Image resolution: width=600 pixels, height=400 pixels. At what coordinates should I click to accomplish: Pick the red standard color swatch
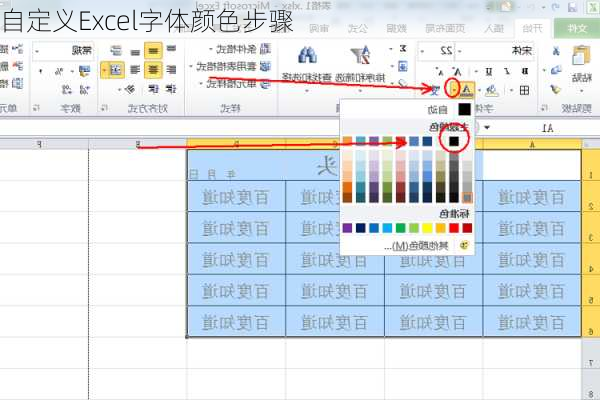(454, 228)
